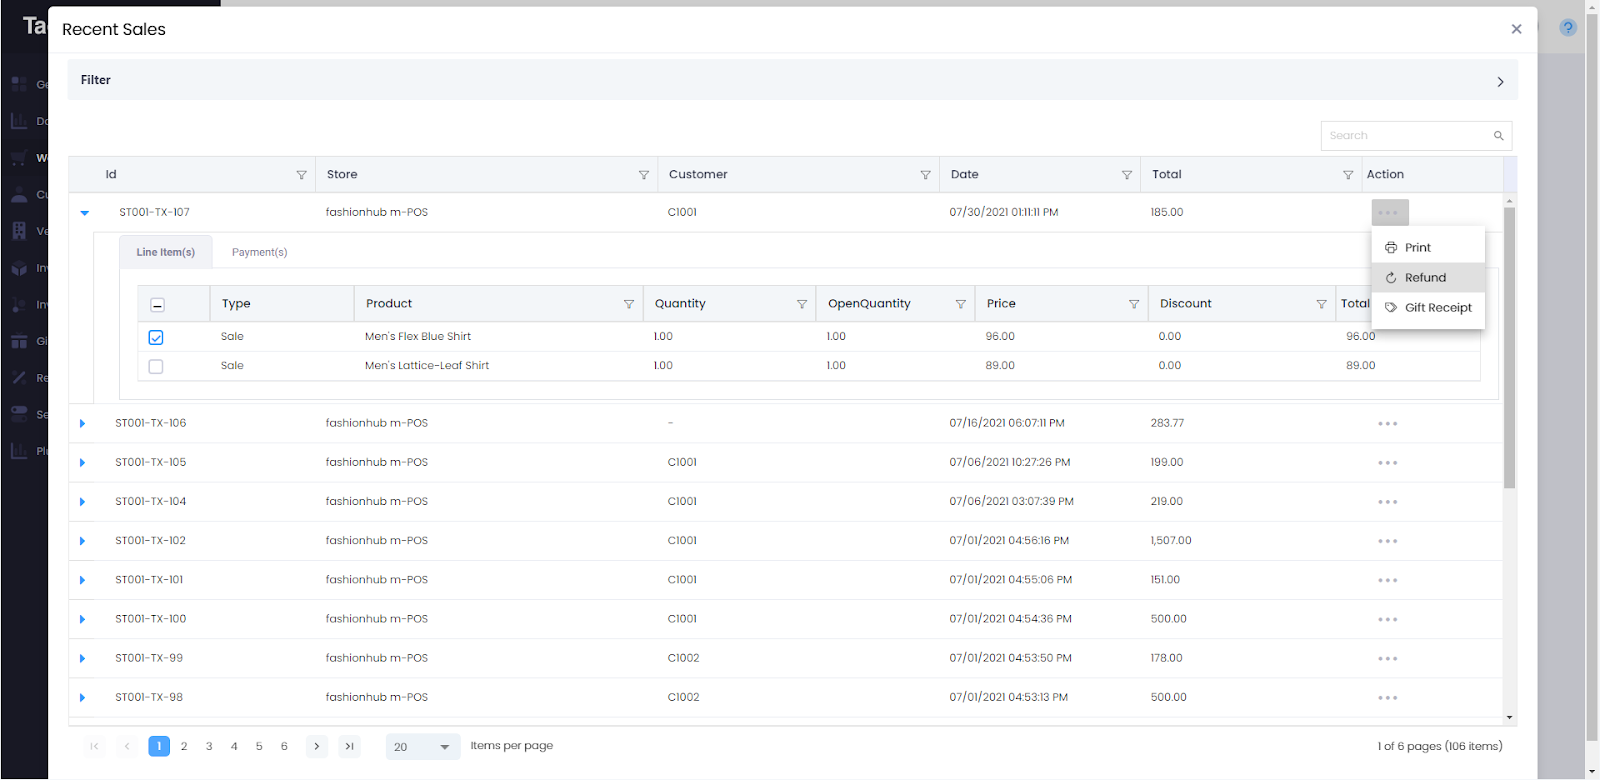Open filter for the Date column
Image resolution: width=1600 pixels, height=780 pixels.
point(1127,175)
